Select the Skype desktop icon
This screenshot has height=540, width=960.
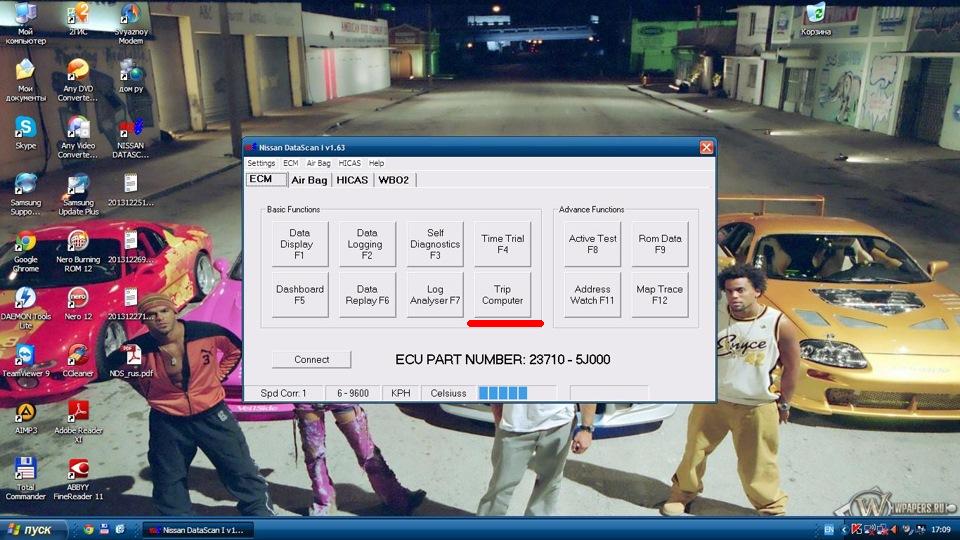point(25,133)
